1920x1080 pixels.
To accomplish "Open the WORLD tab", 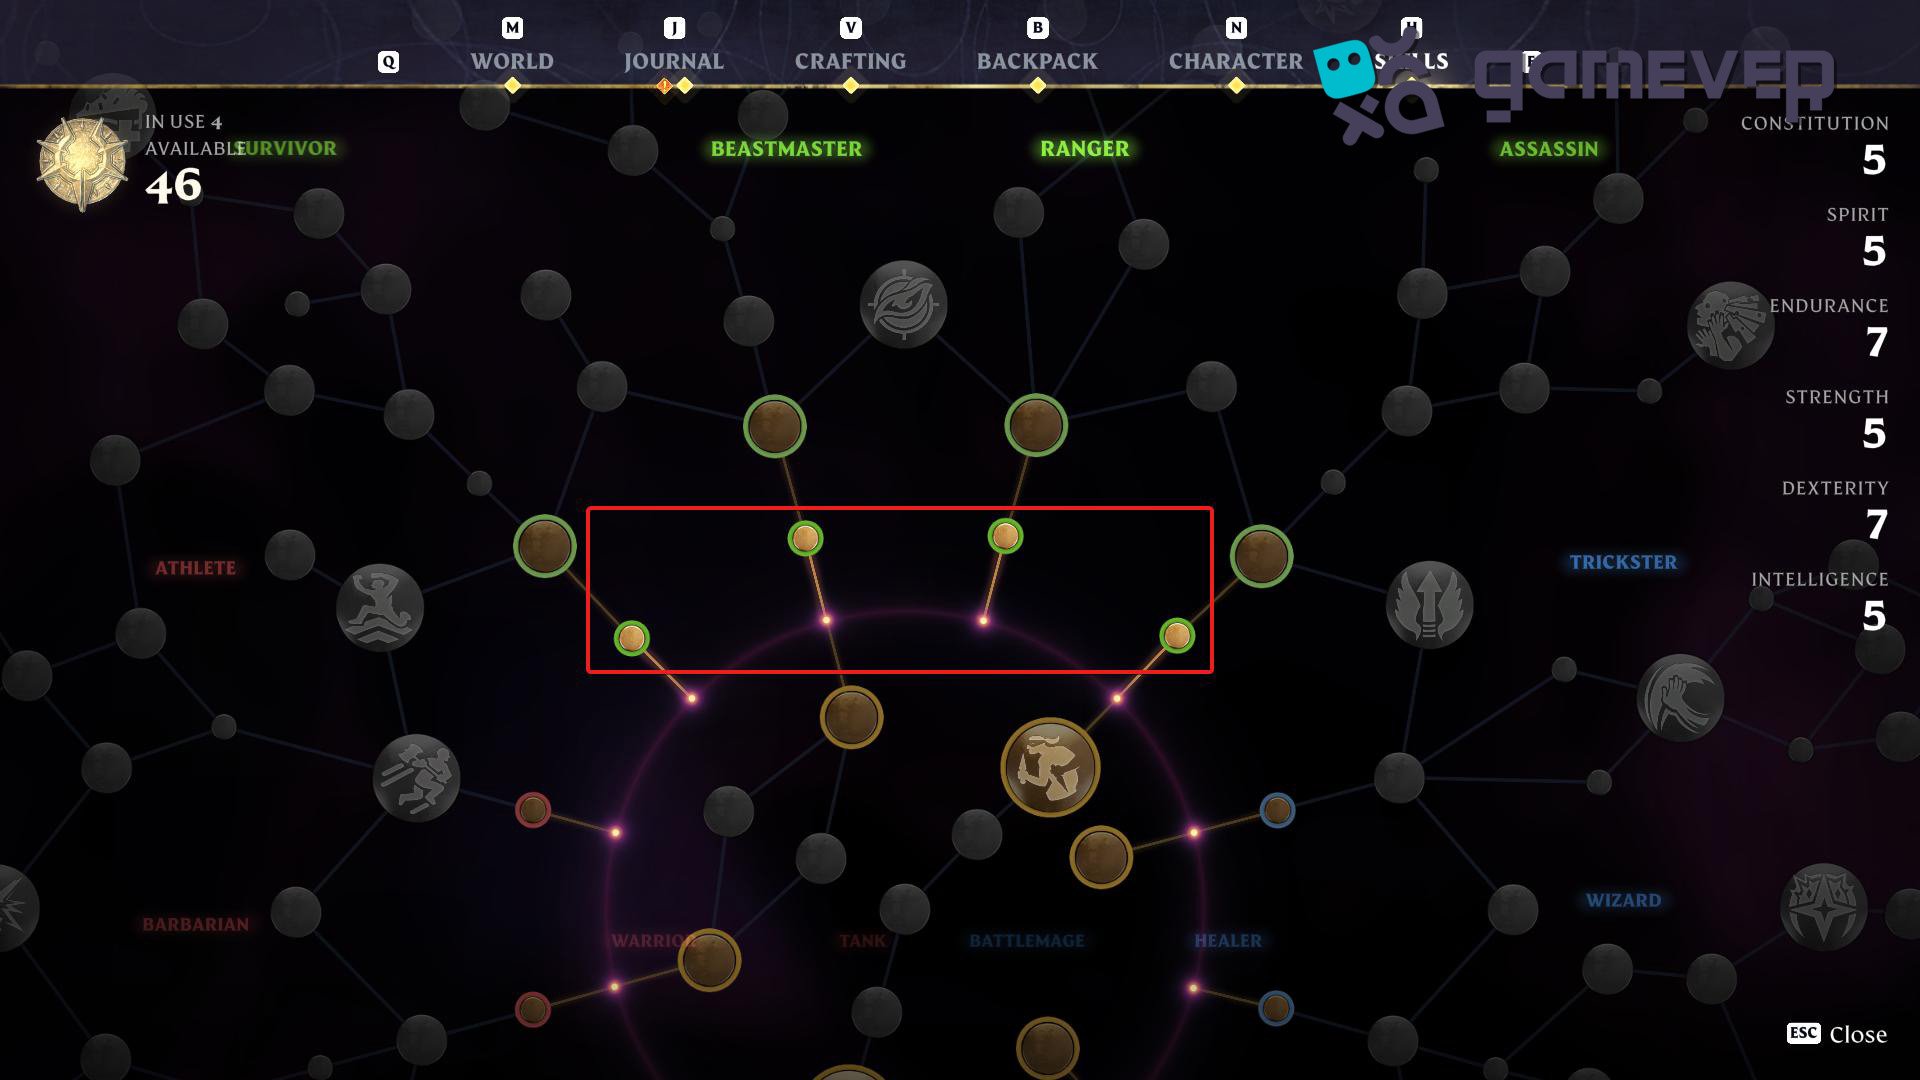I will (512, 61).
